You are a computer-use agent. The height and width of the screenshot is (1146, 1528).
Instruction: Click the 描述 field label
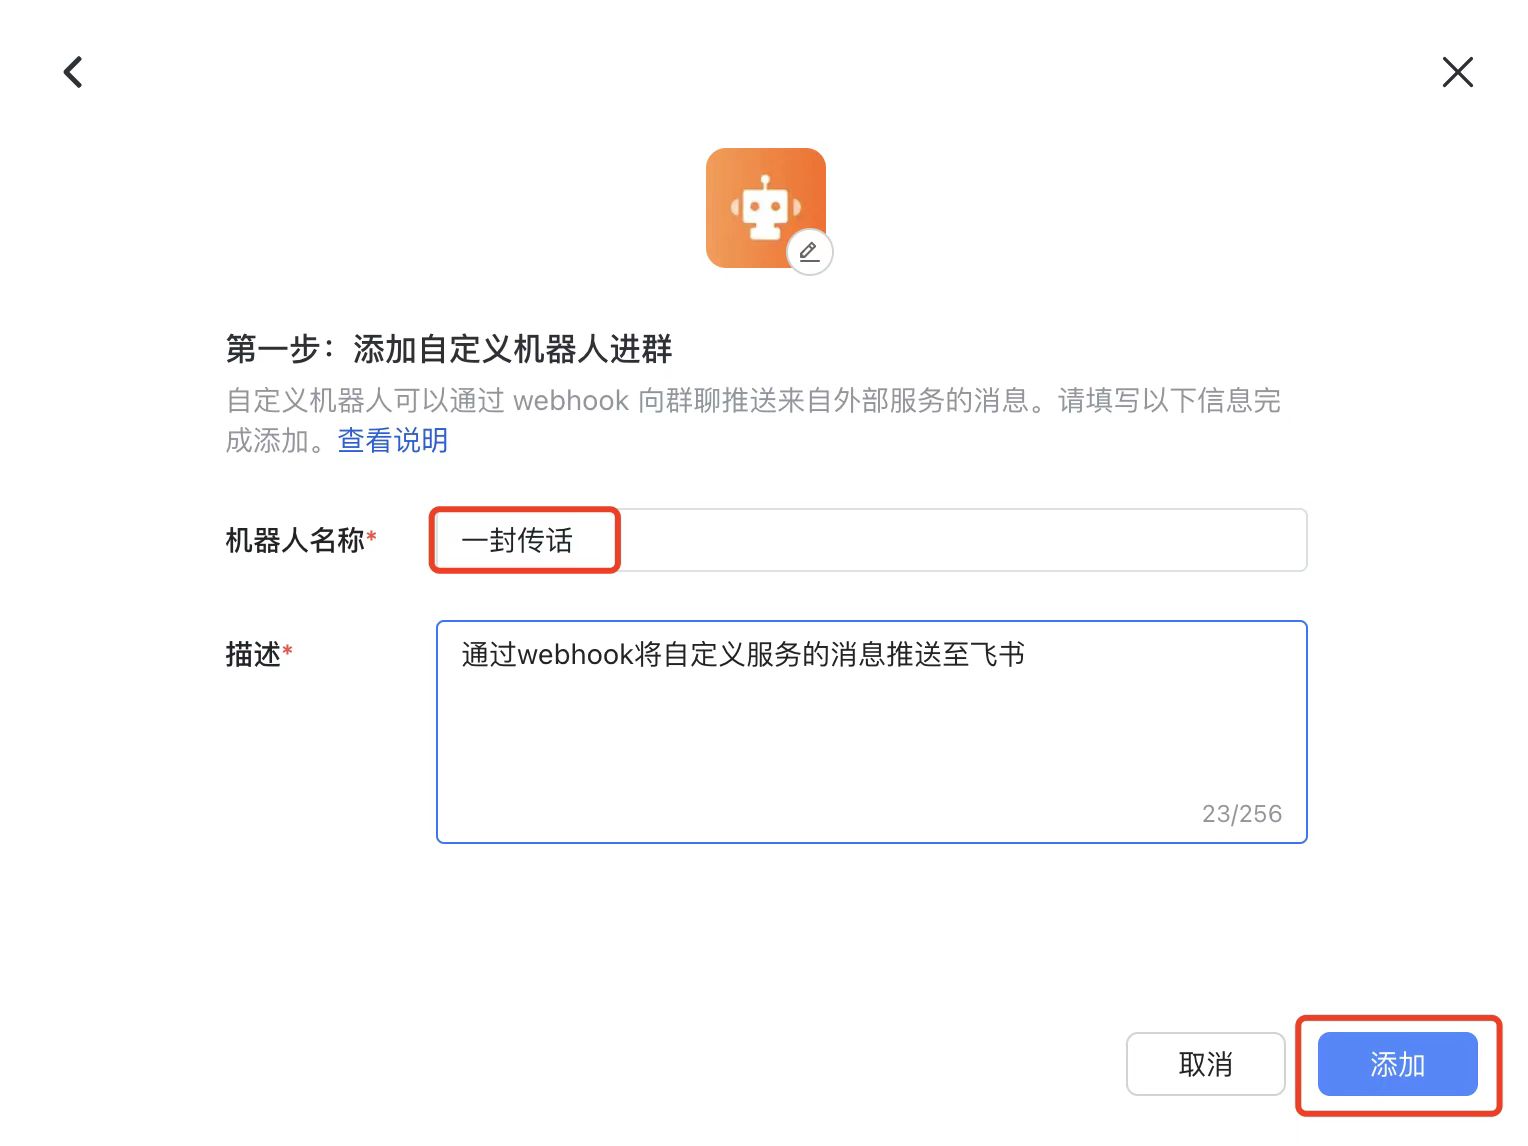click(253, 654)
